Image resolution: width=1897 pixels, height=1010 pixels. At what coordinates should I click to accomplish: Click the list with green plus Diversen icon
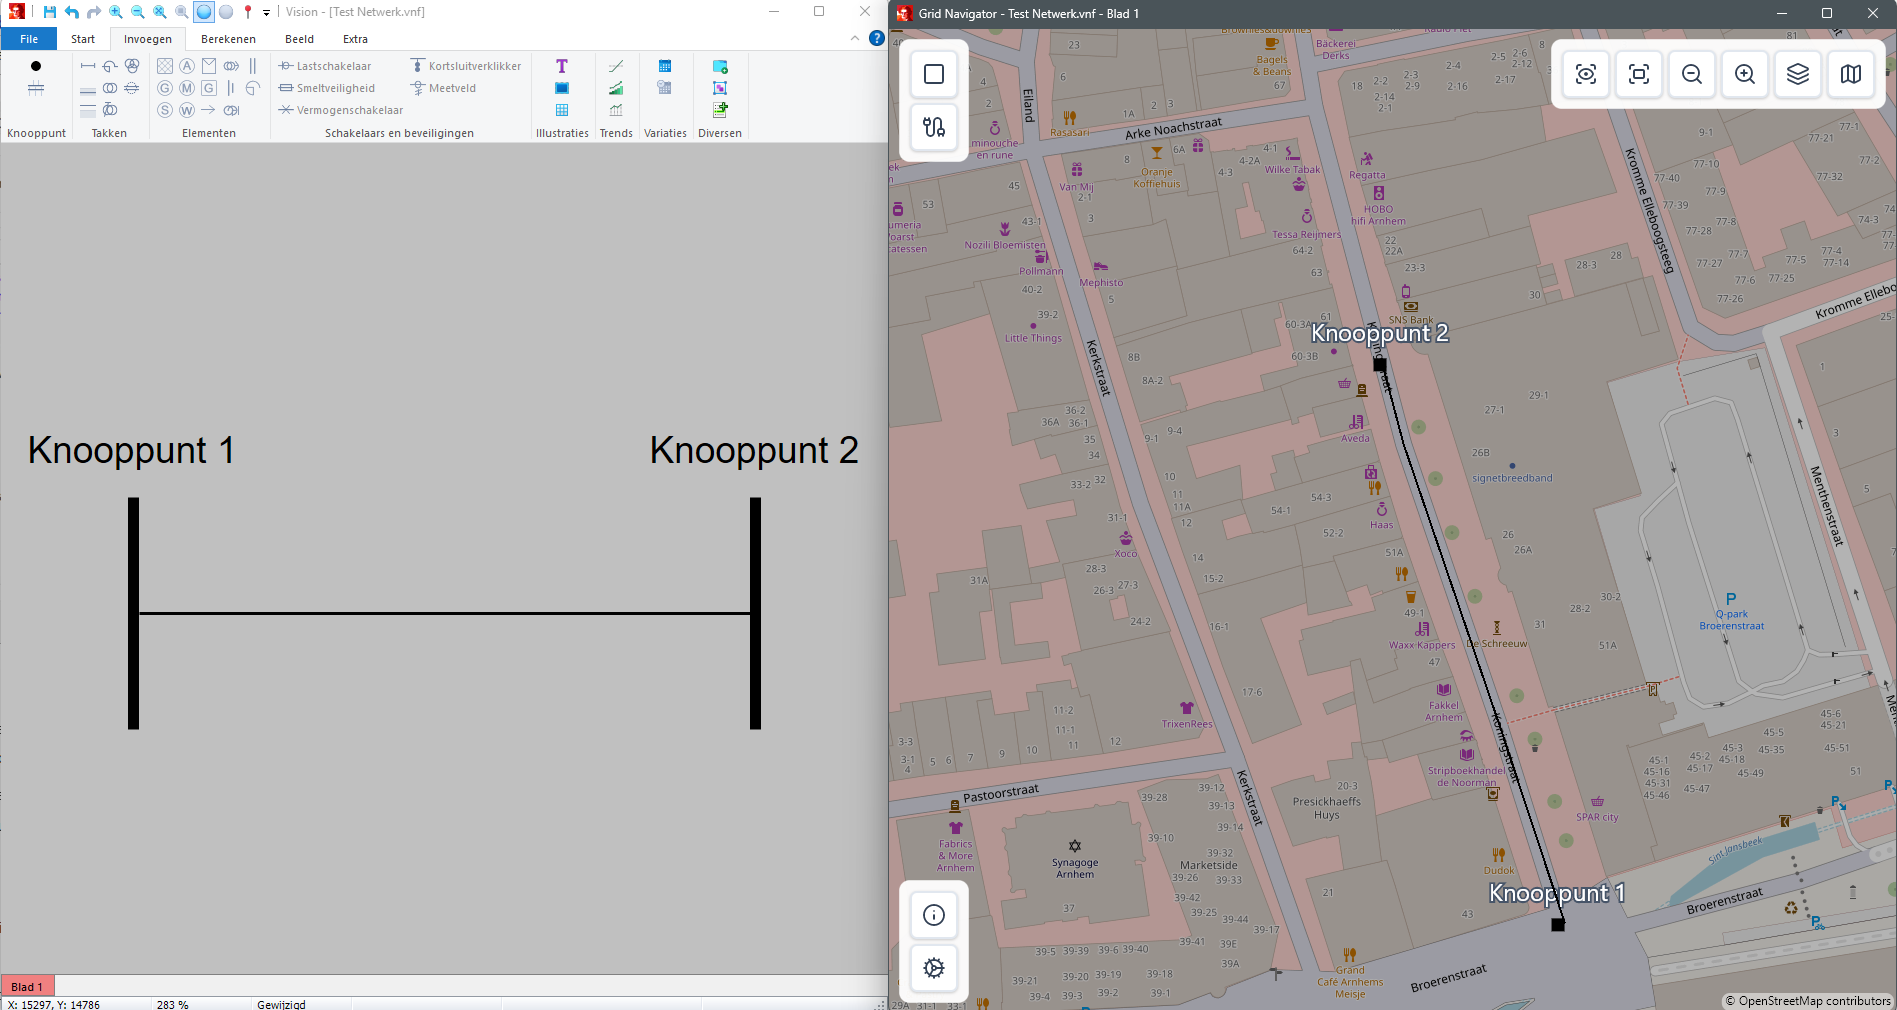coord(720,109)
